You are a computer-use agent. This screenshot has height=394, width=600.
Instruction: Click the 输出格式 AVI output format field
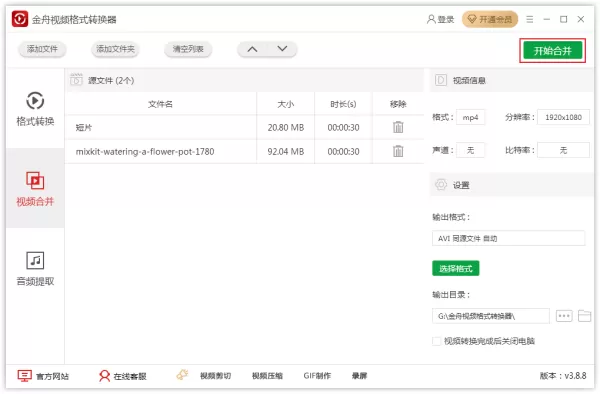coord(509,238)
